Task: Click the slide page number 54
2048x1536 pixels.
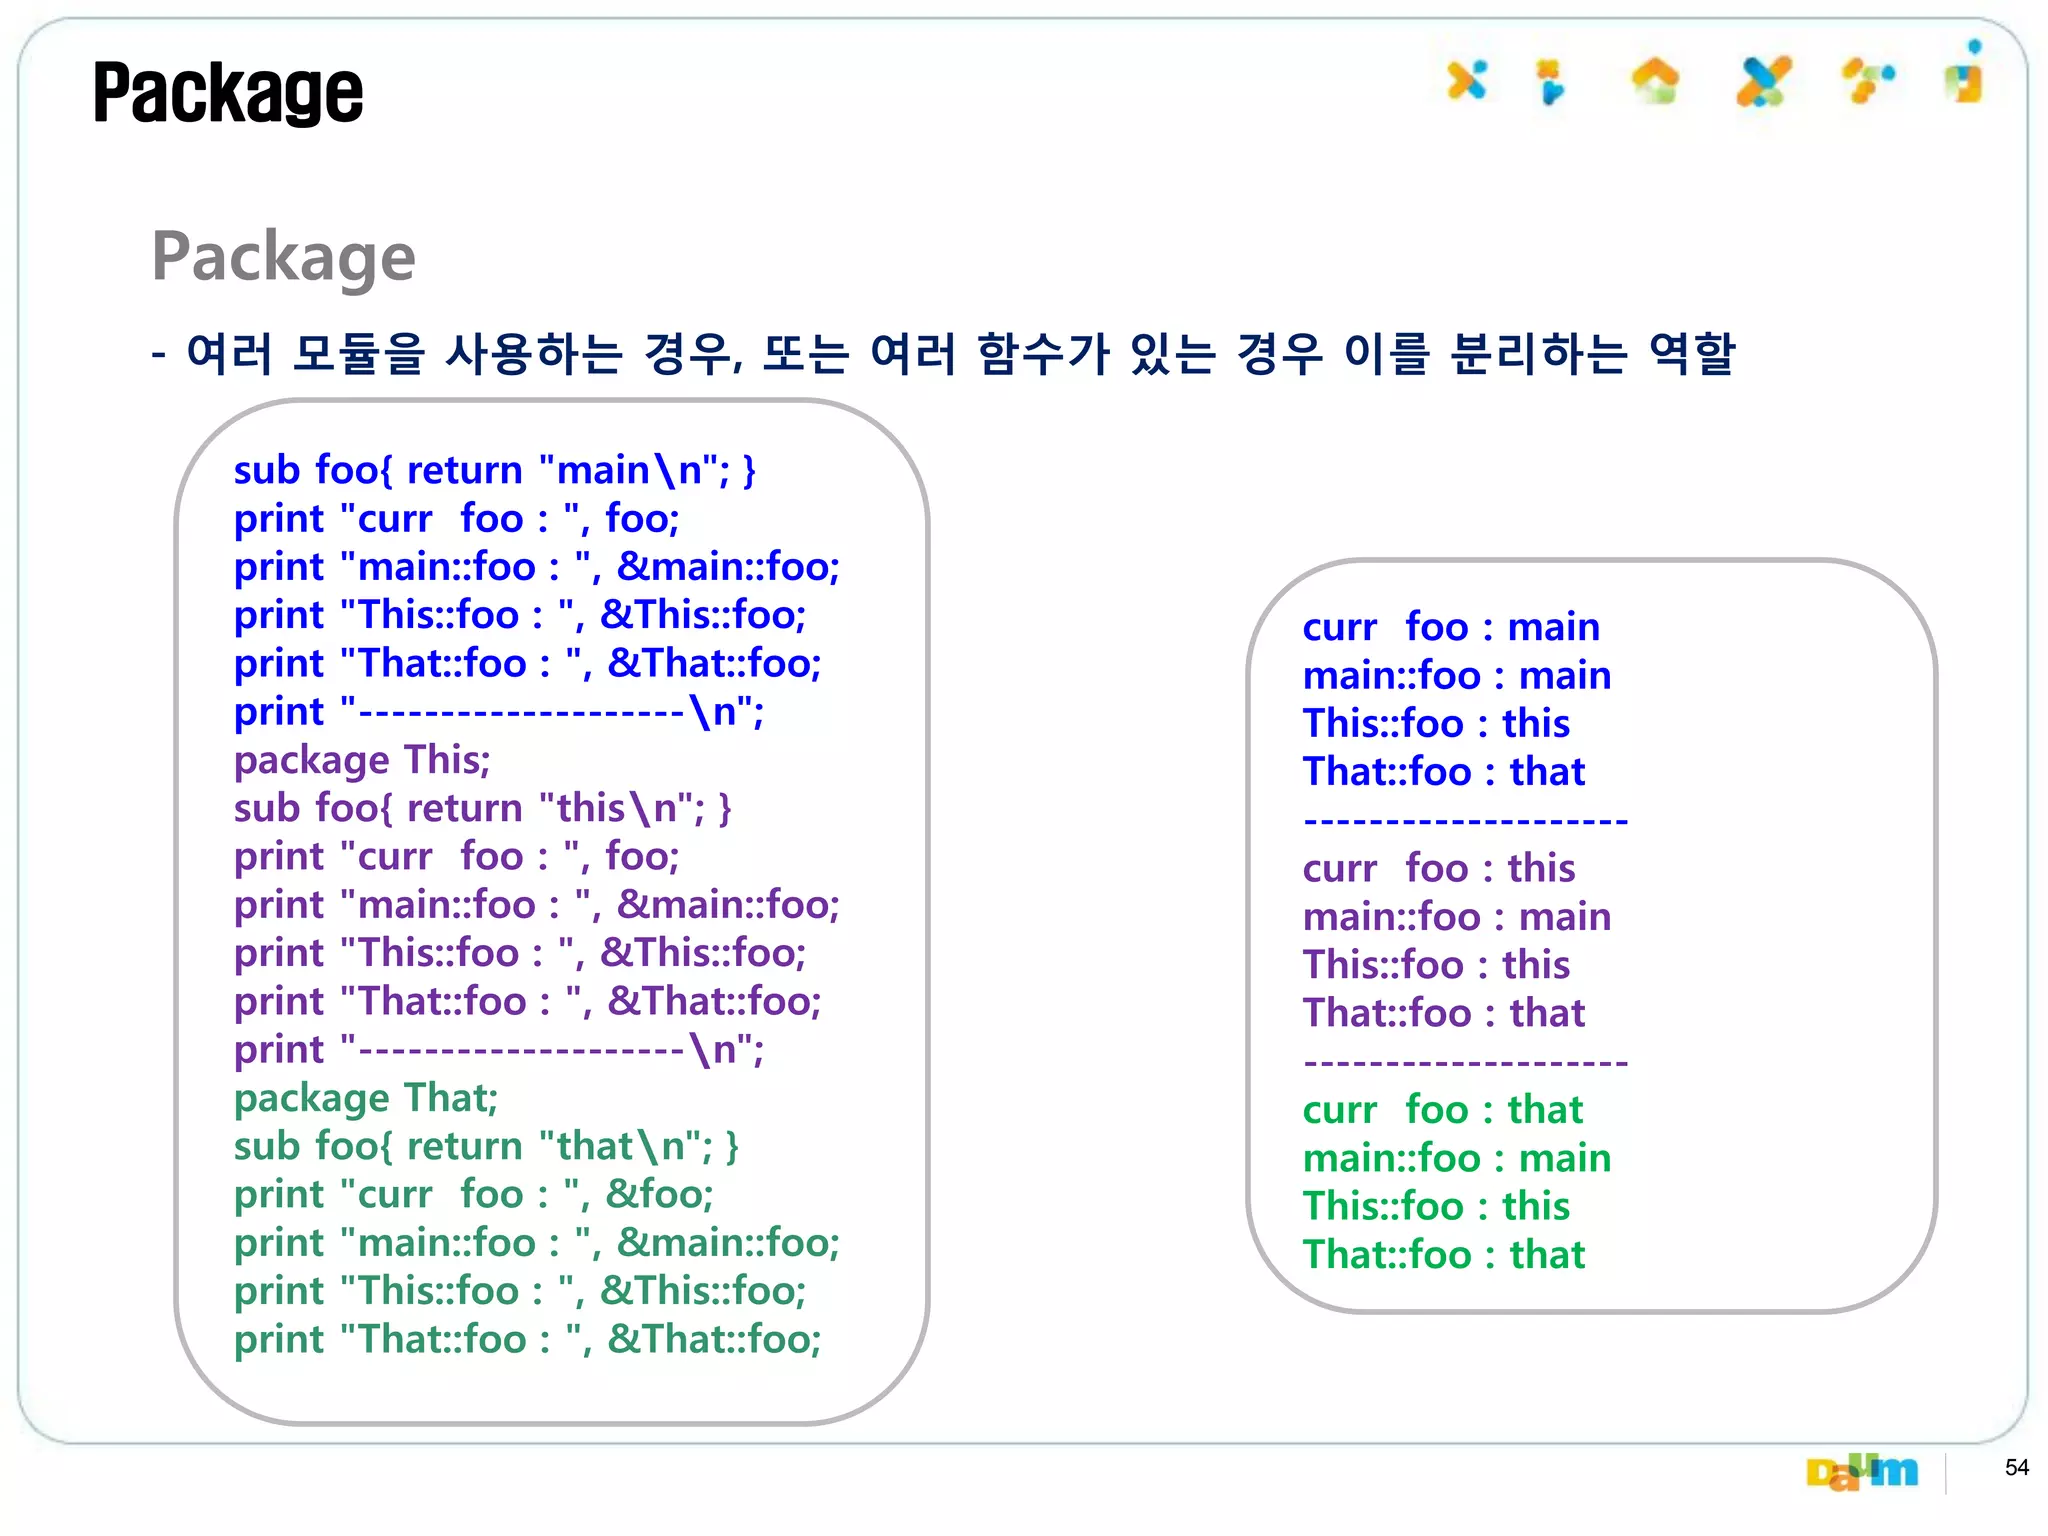Action: (2017, 1468)
